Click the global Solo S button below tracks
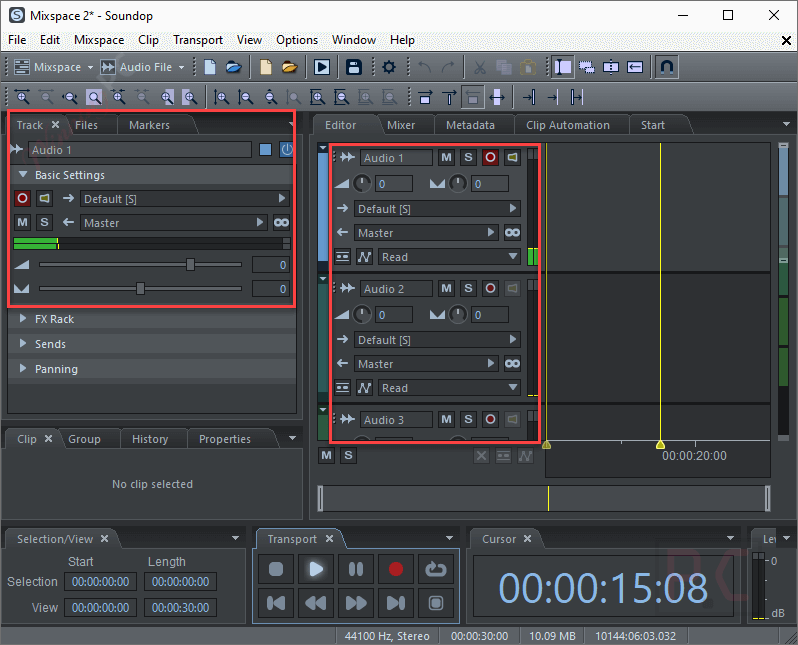Viewport: 798px width, 645px height. (x=348, y=455)
